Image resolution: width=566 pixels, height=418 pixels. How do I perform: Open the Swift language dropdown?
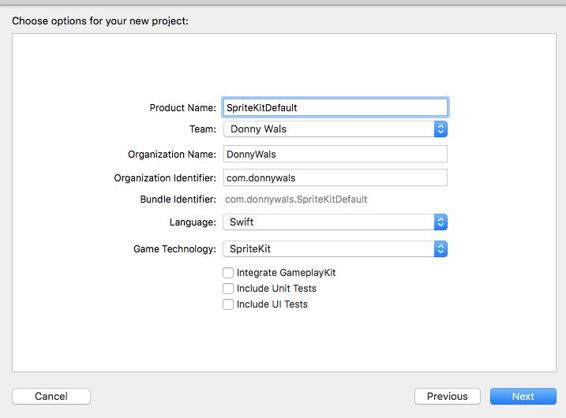click(335, 222)
